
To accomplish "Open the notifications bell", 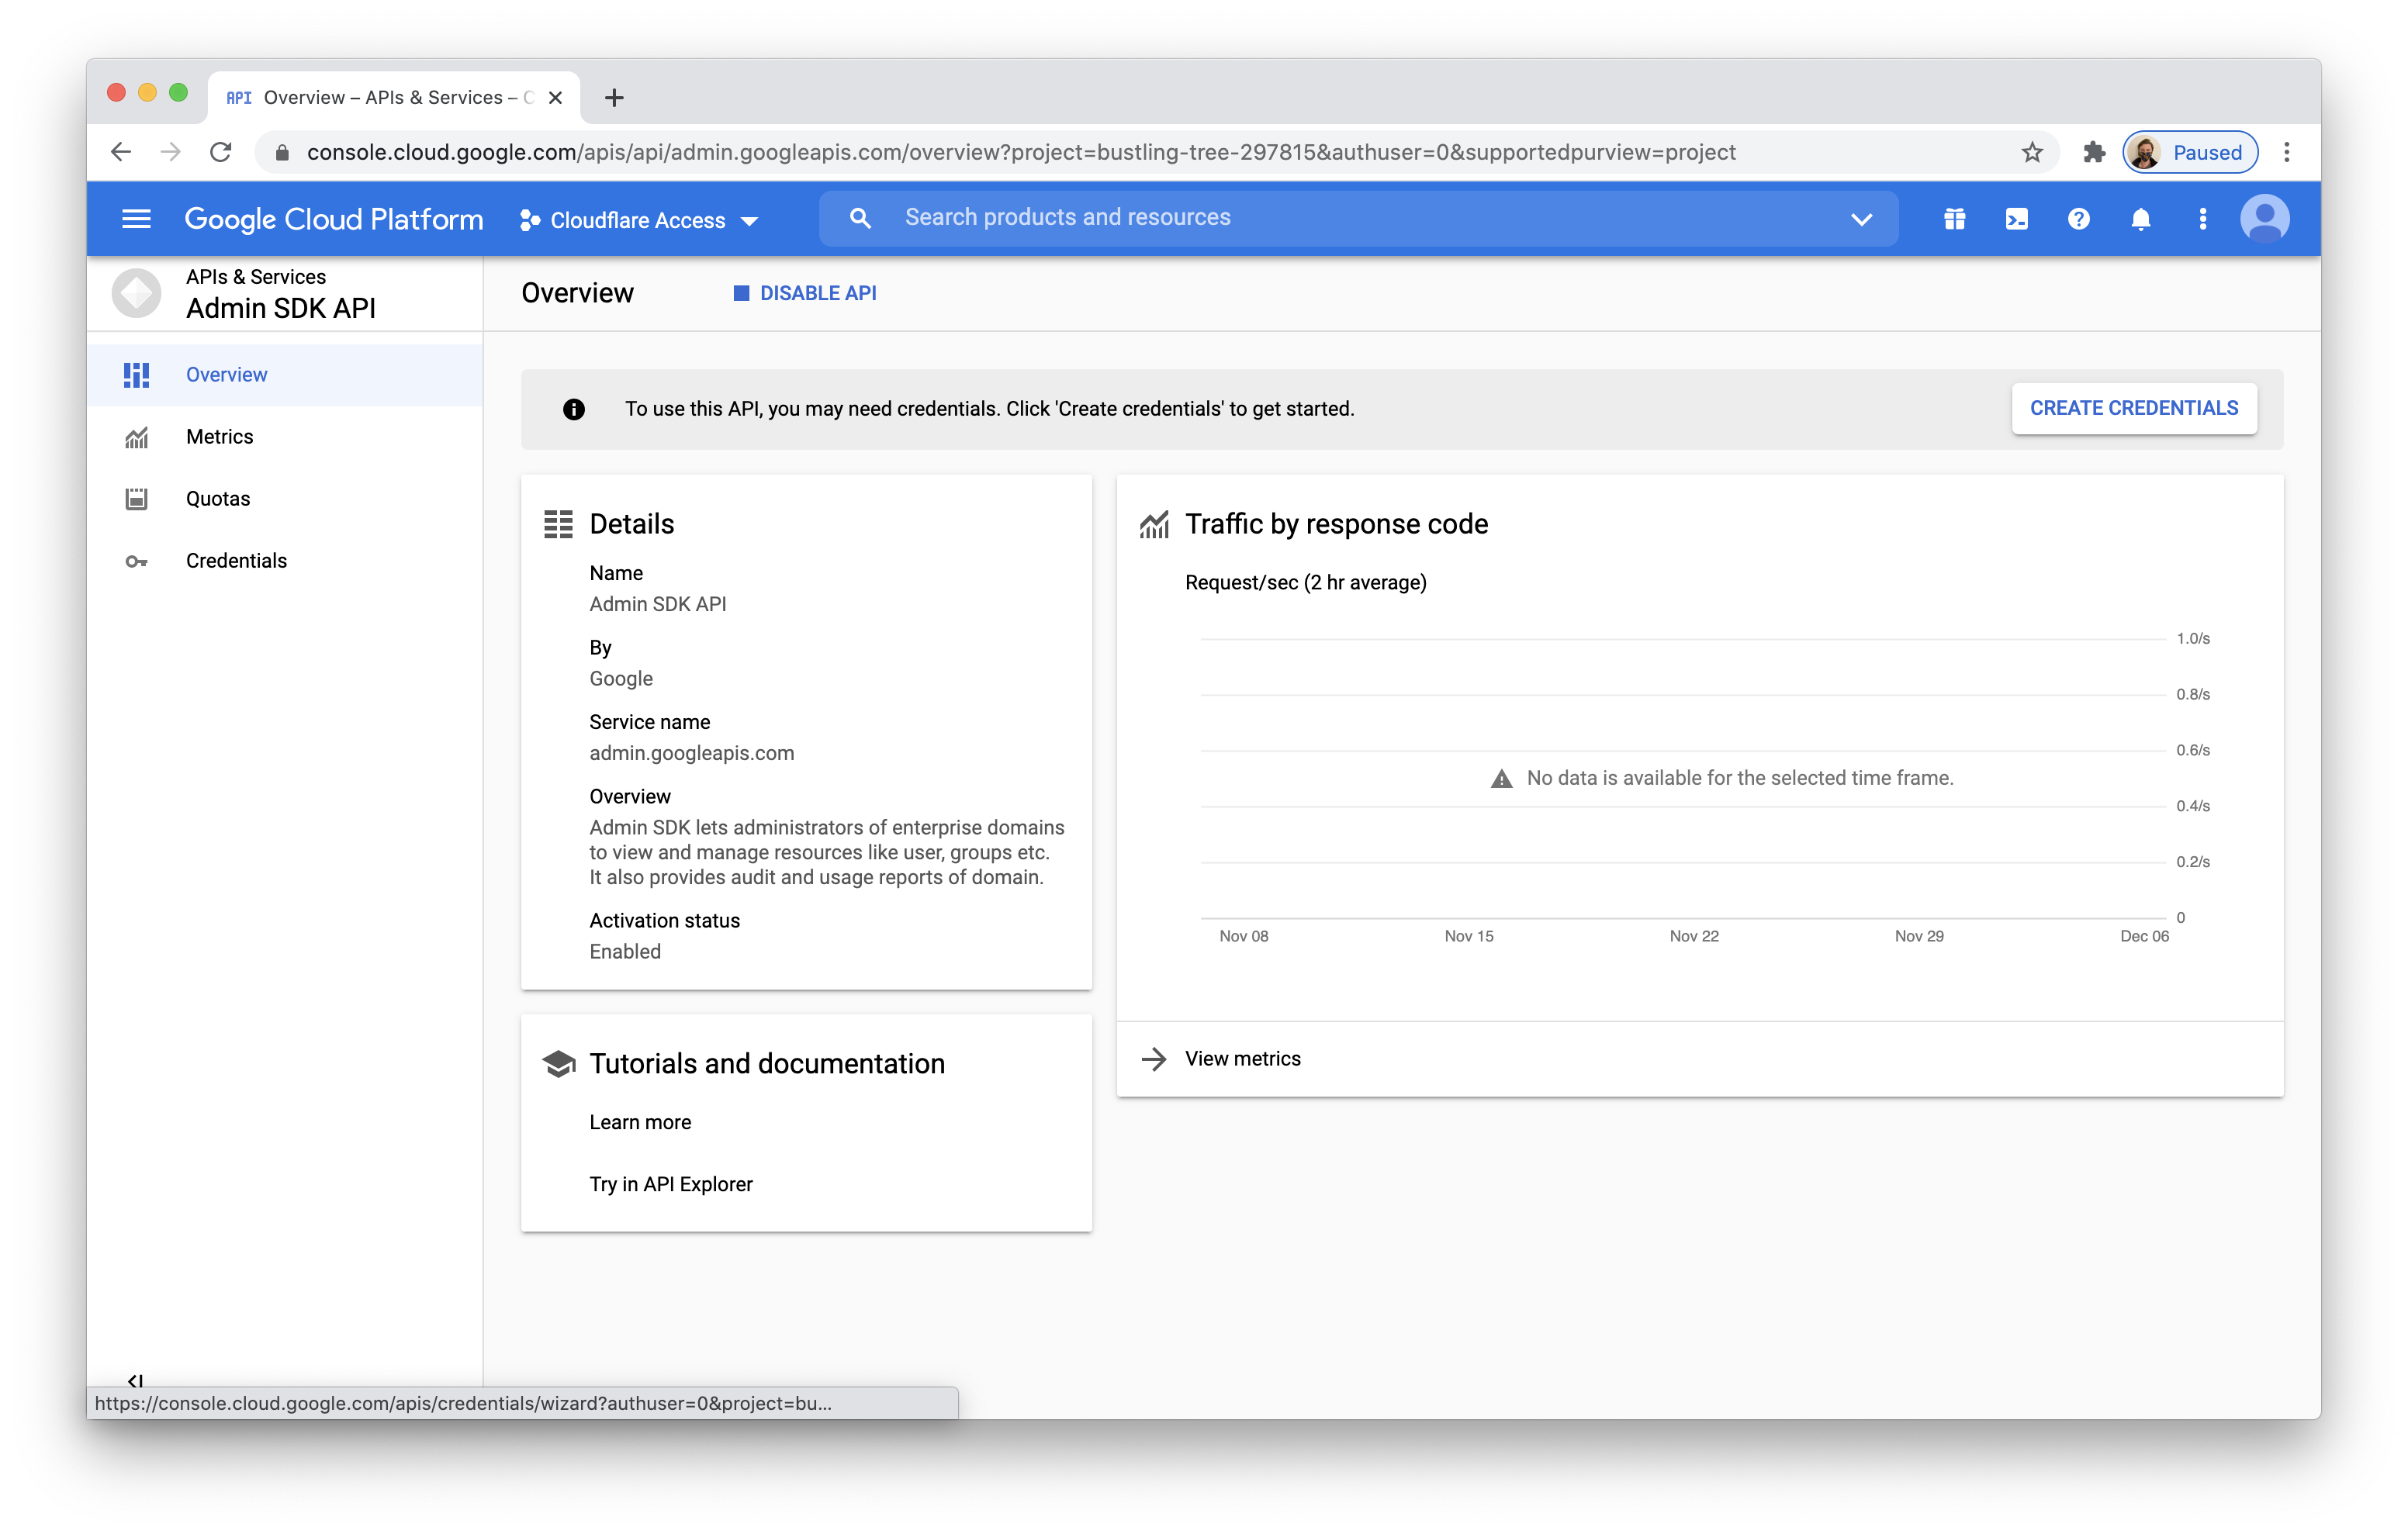I will (x=2140, y=219).
